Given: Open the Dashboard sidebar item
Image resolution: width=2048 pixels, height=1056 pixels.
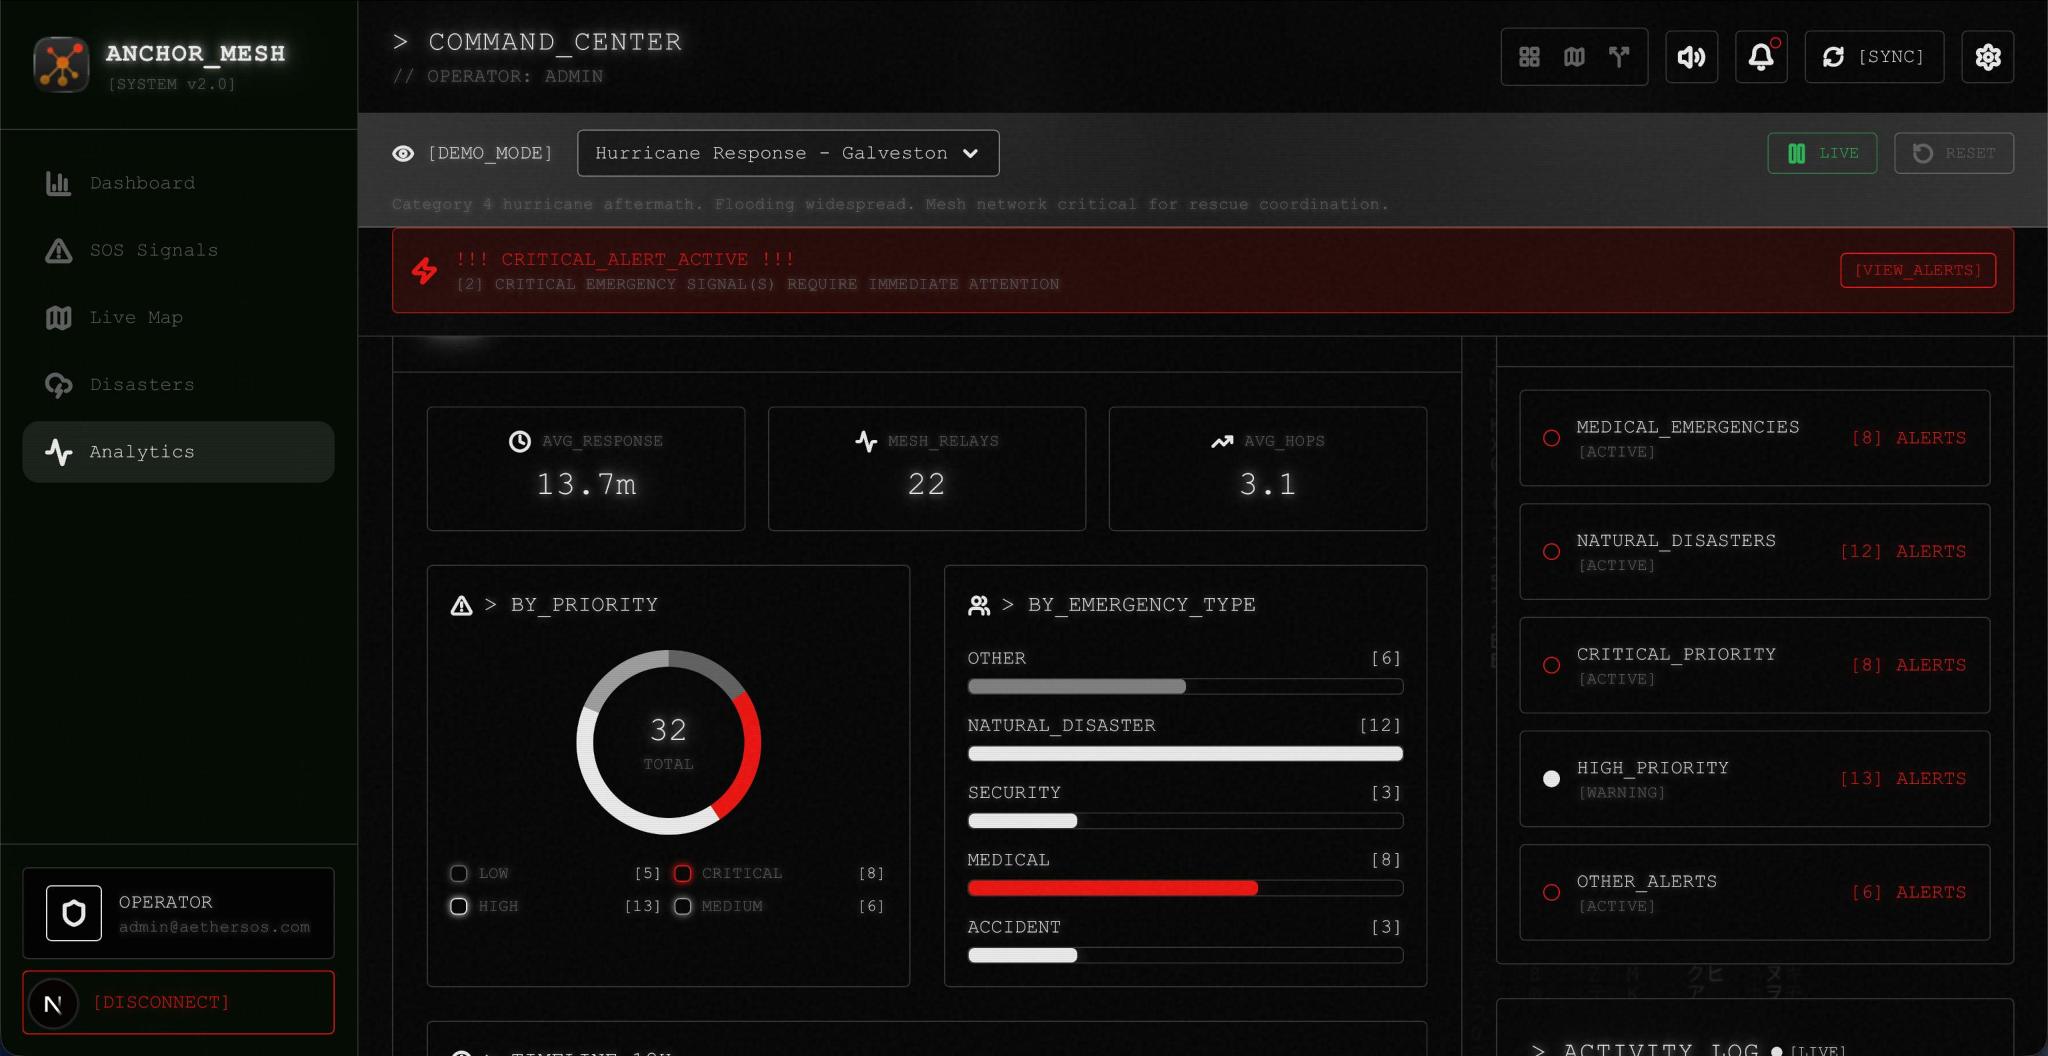Looking at the screenshot, I should point(178,183).
